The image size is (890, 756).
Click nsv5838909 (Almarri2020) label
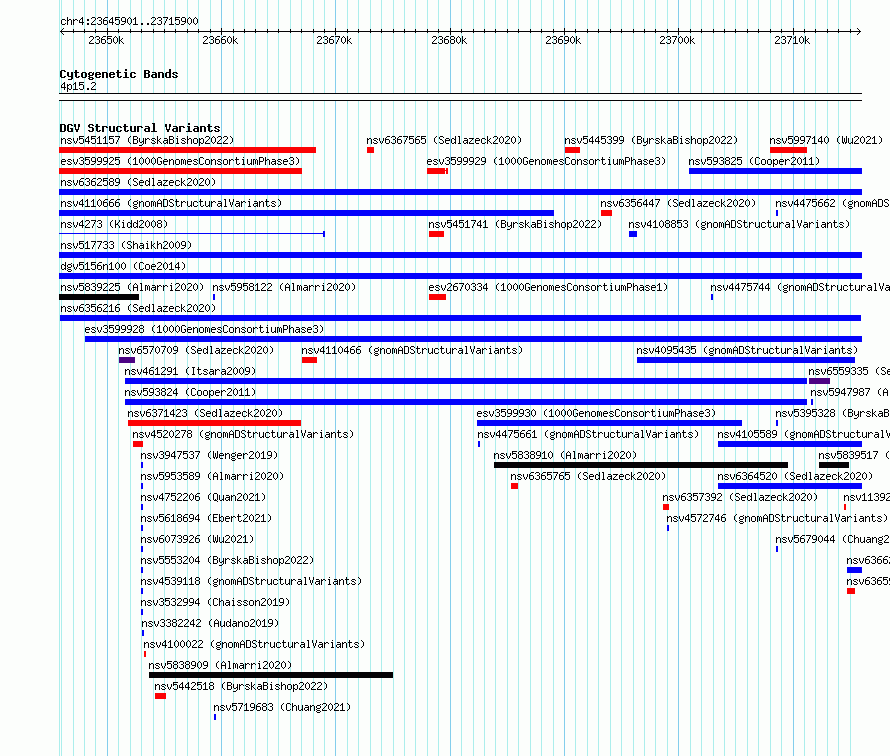(x=220, y=665)
